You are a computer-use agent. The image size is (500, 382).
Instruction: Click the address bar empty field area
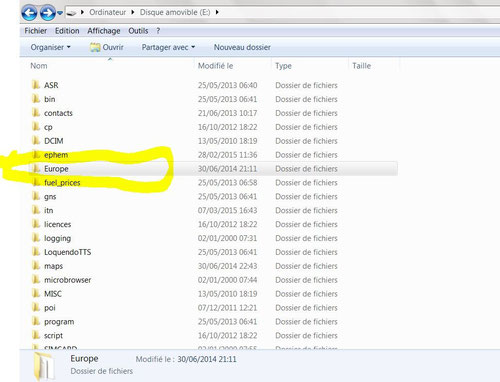(360, 12)
